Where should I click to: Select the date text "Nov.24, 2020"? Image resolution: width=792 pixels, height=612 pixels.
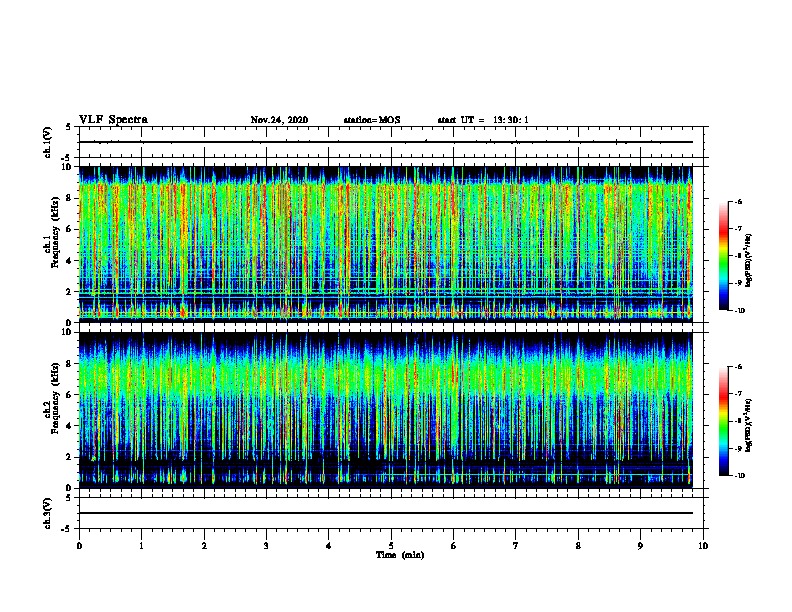[279, 120]
